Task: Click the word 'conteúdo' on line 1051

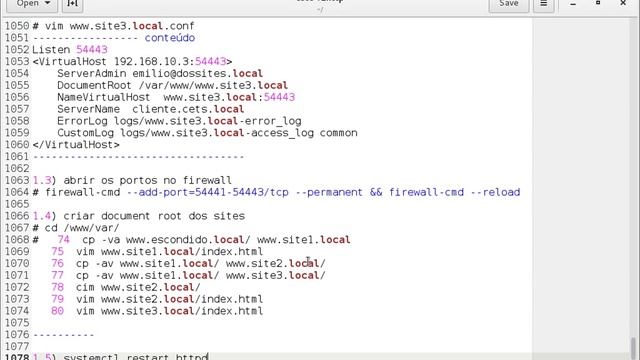Action: [x=169, y=38]
